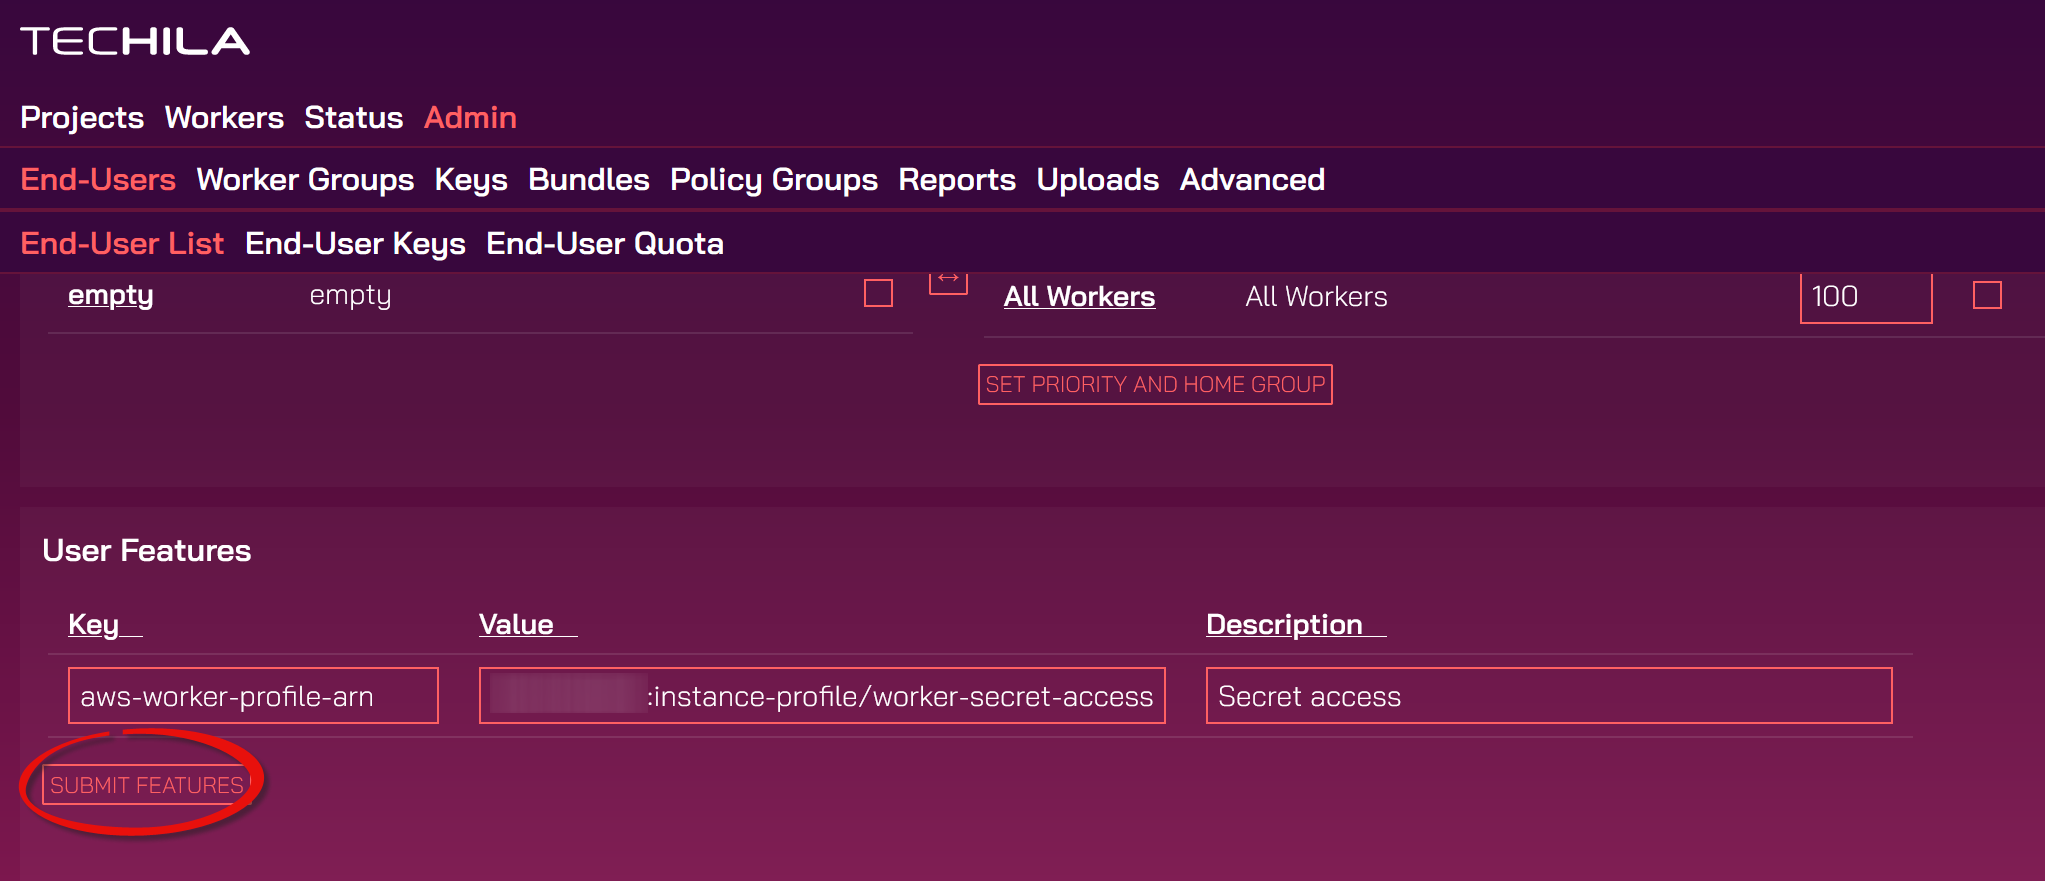Open the End-User Quota subtab

point(604,244)
